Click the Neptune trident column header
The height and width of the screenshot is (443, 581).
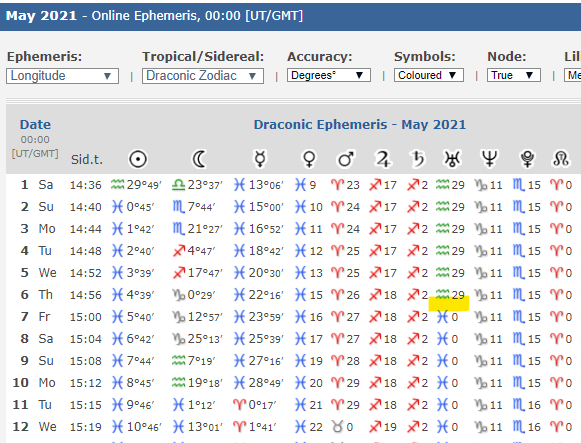click(x=489, y=159)
